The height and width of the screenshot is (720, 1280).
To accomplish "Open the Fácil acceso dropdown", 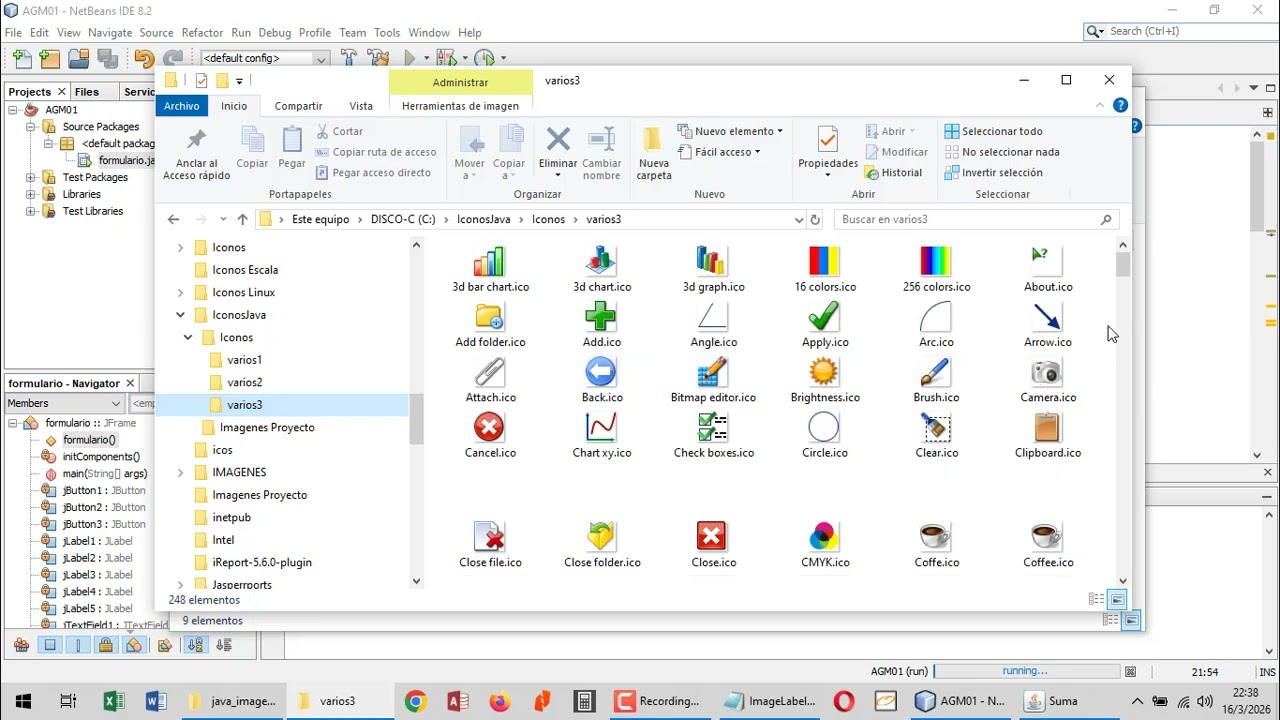I will [x=719, y=152].
